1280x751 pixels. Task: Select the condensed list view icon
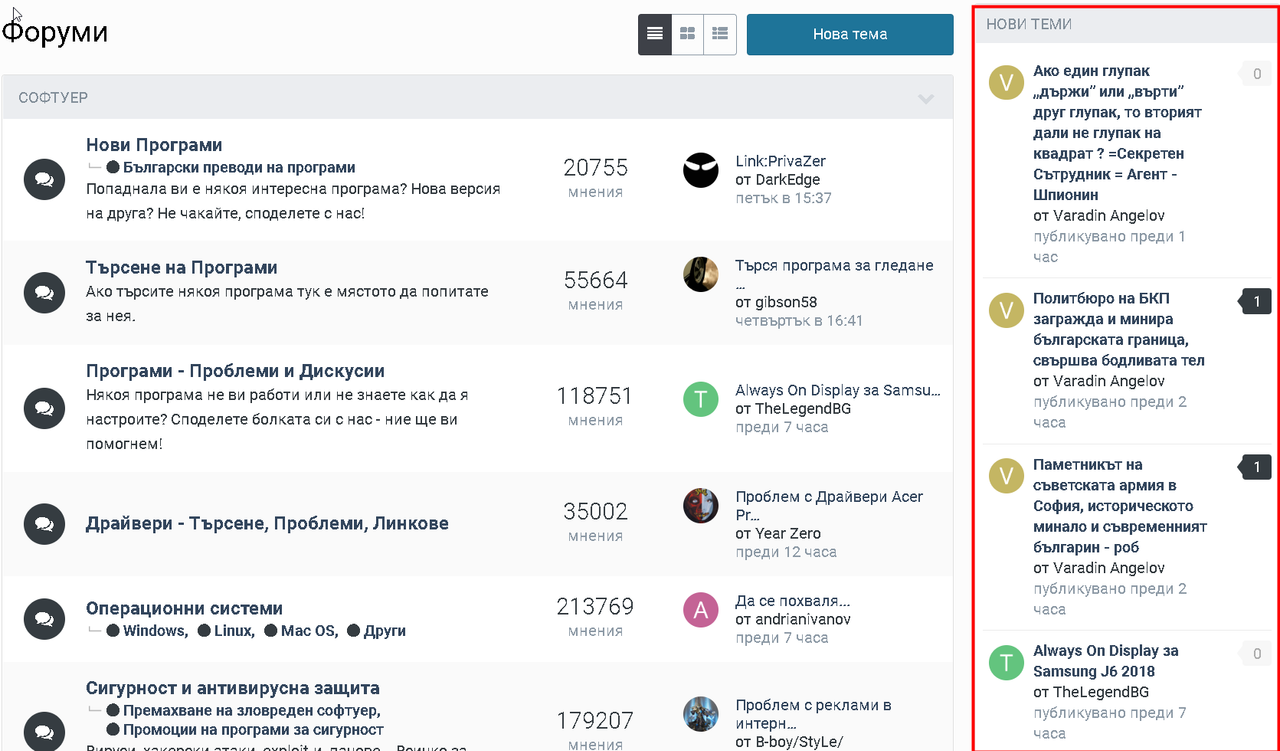click(655, 34)
